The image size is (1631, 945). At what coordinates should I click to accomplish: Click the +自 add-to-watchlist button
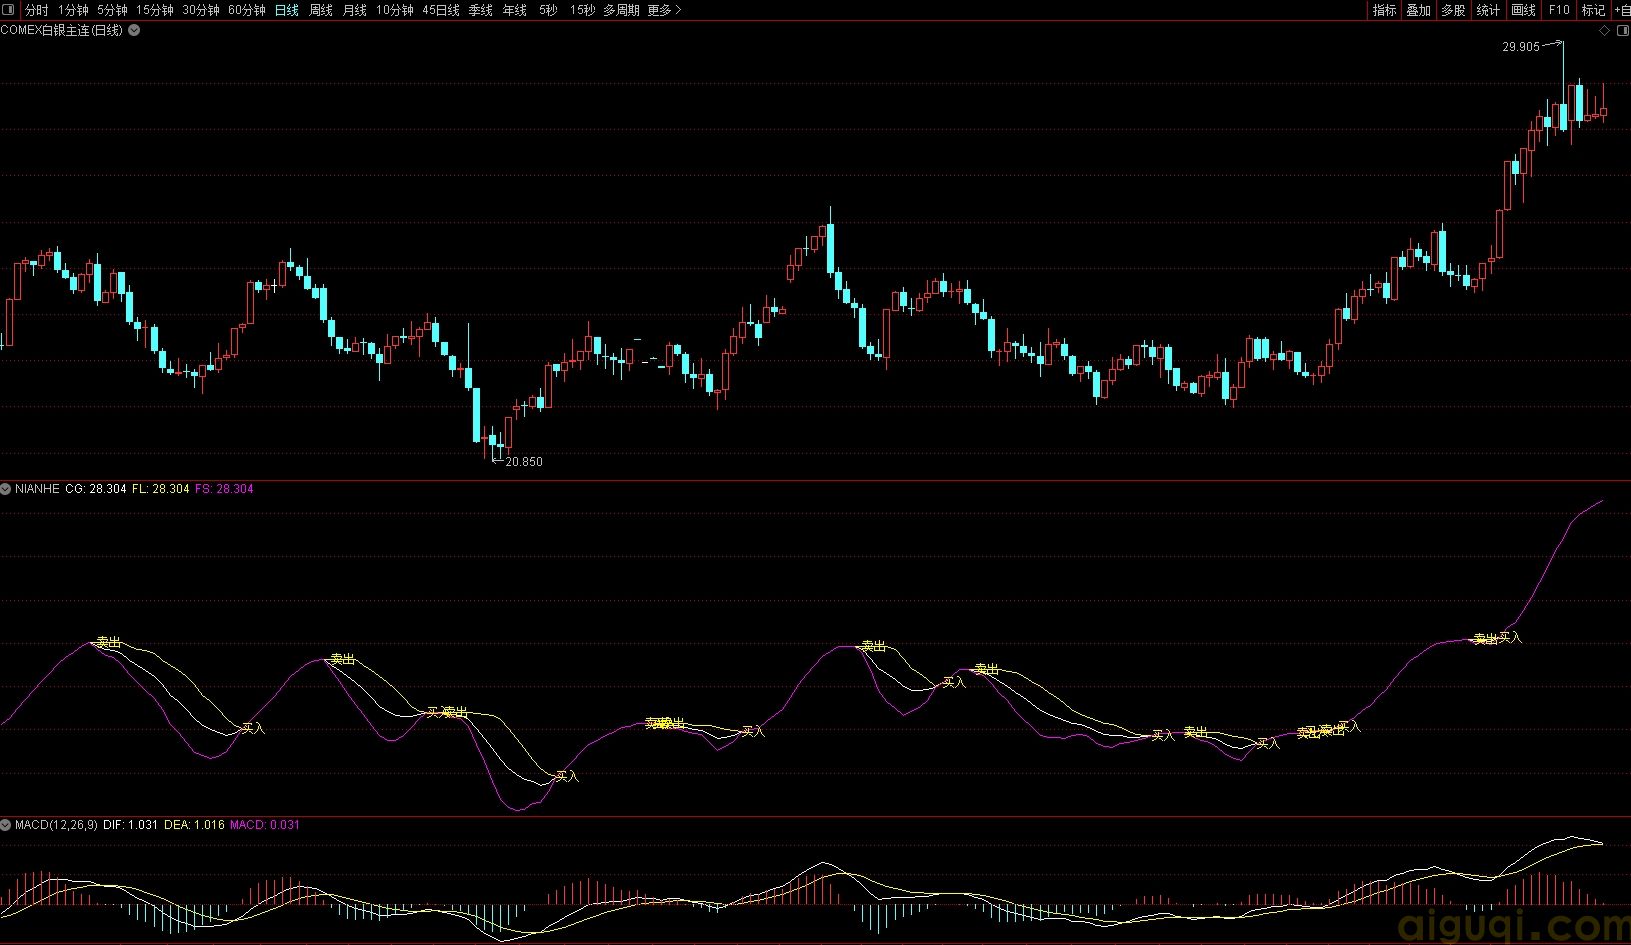pyautogui.click(x=1622, y=10)
